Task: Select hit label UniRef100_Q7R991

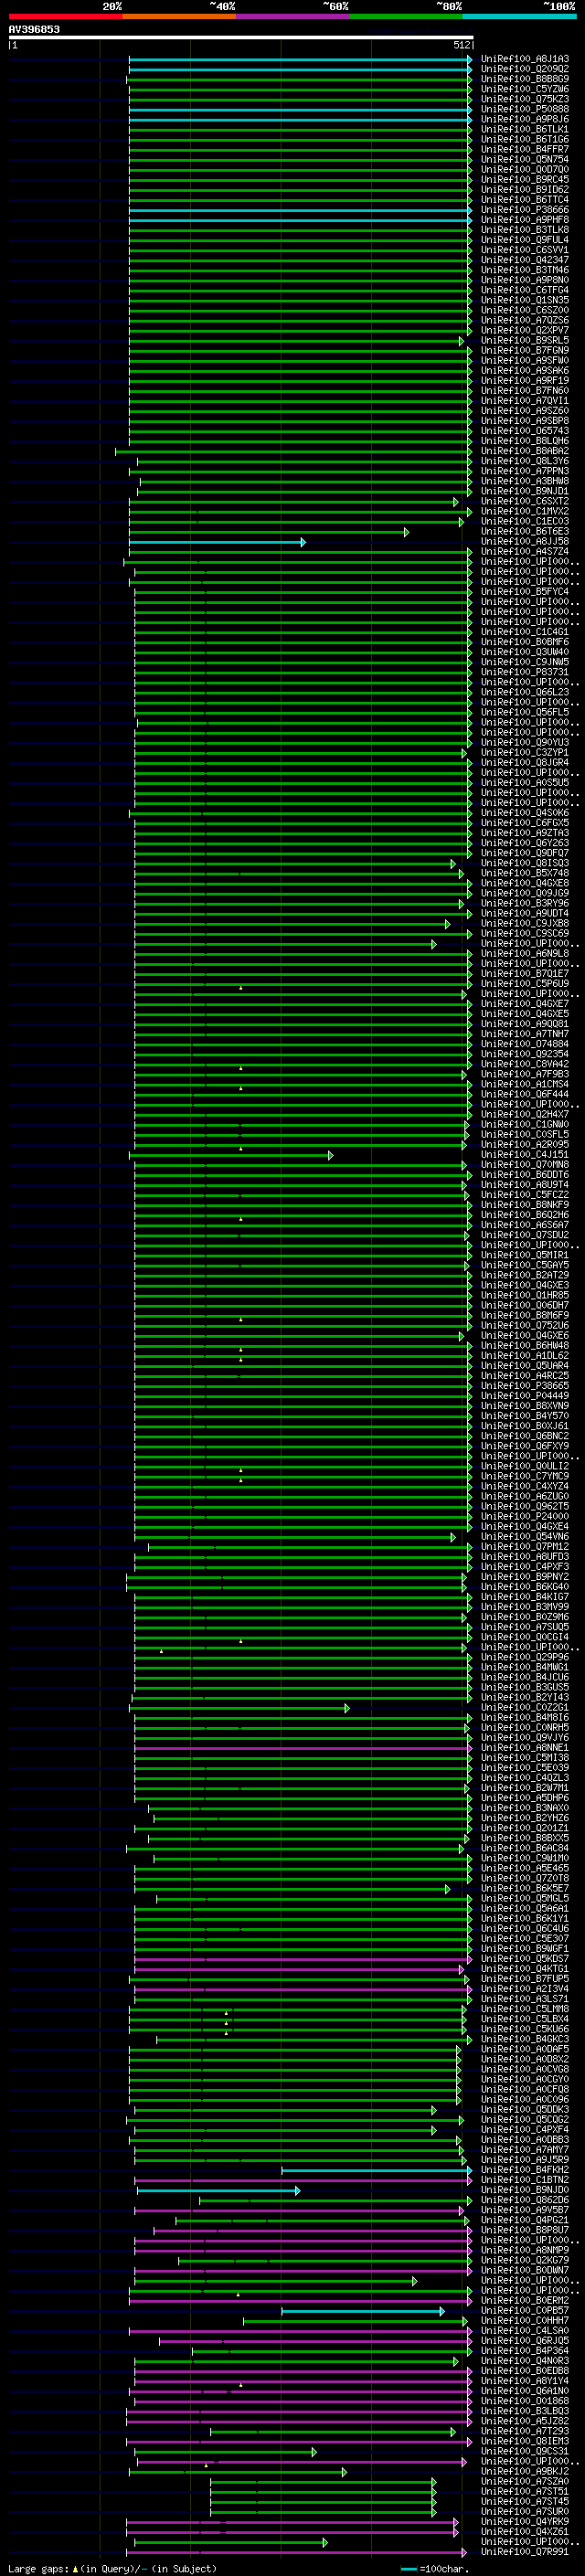Action: 525,2552
